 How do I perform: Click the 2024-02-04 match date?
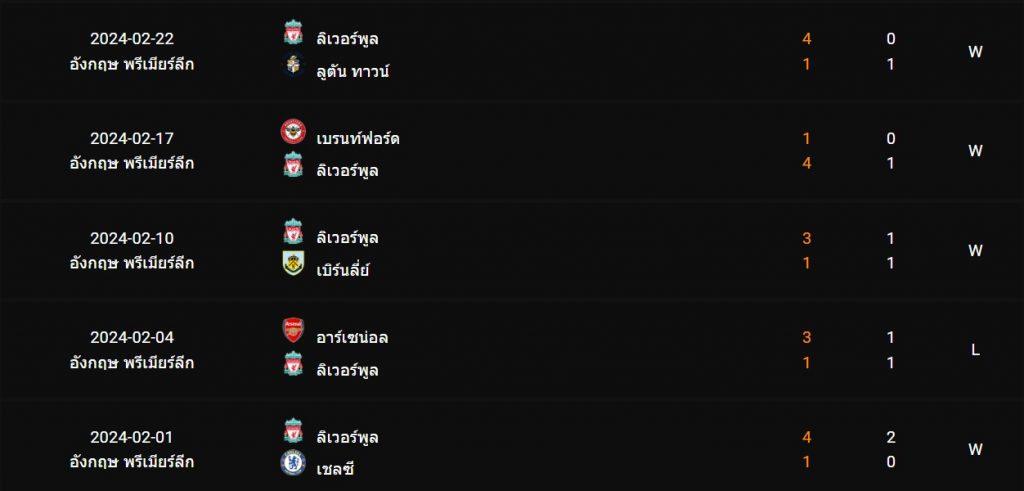(x=132, y=338)
